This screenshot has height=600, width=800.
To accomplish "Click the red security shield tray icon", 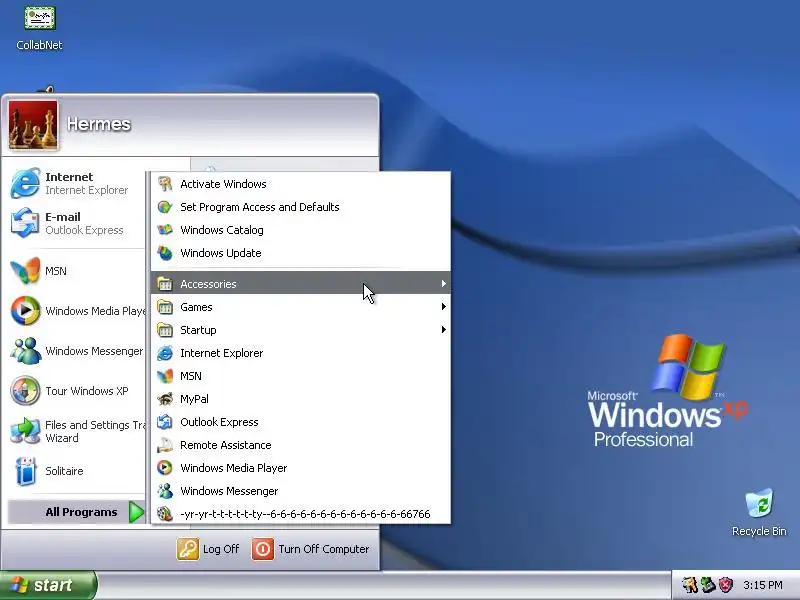I will pyautogui.click(x=726, y=585).
